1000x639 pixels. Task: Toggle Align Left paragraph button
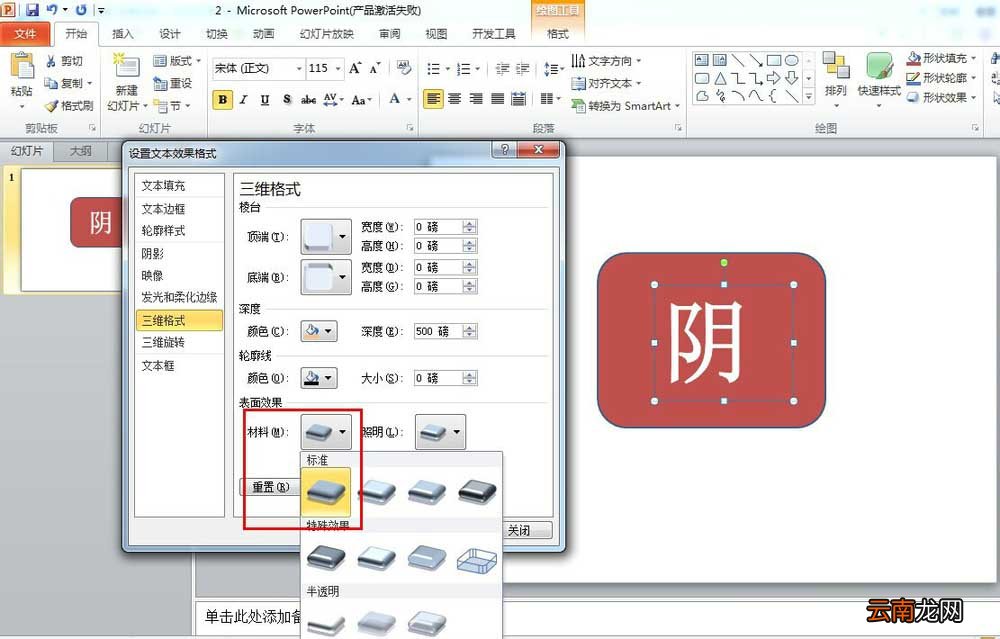point(433,99)
